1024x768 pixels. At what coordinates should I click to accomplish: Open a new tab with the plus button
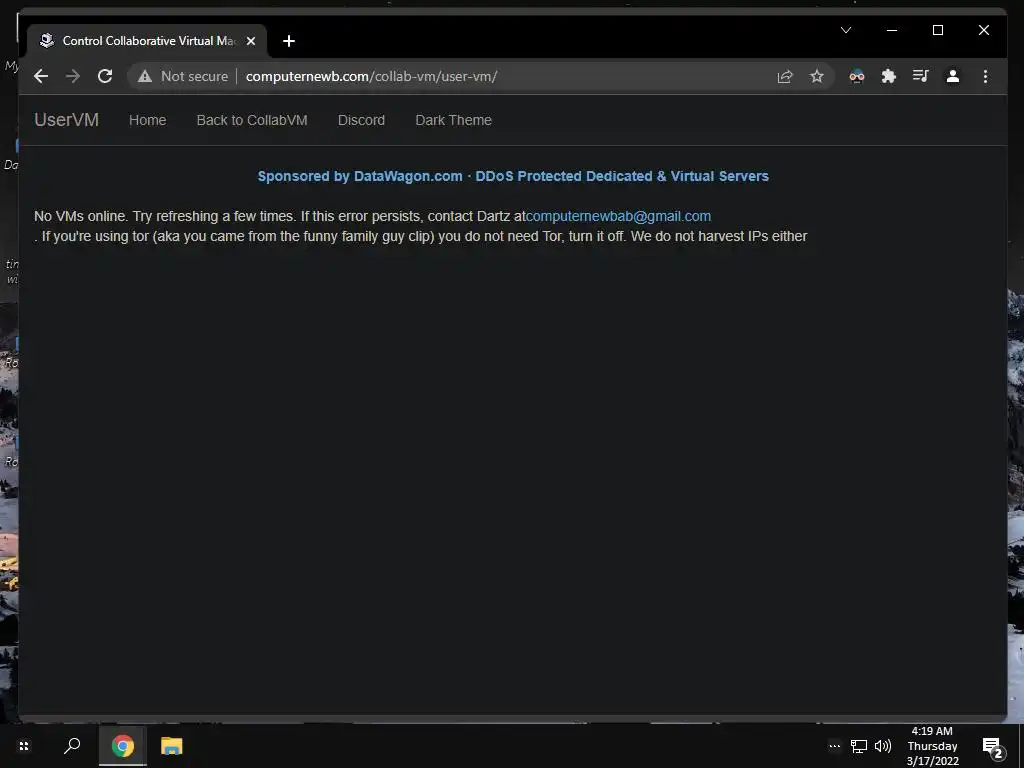(x=289, y=41)
